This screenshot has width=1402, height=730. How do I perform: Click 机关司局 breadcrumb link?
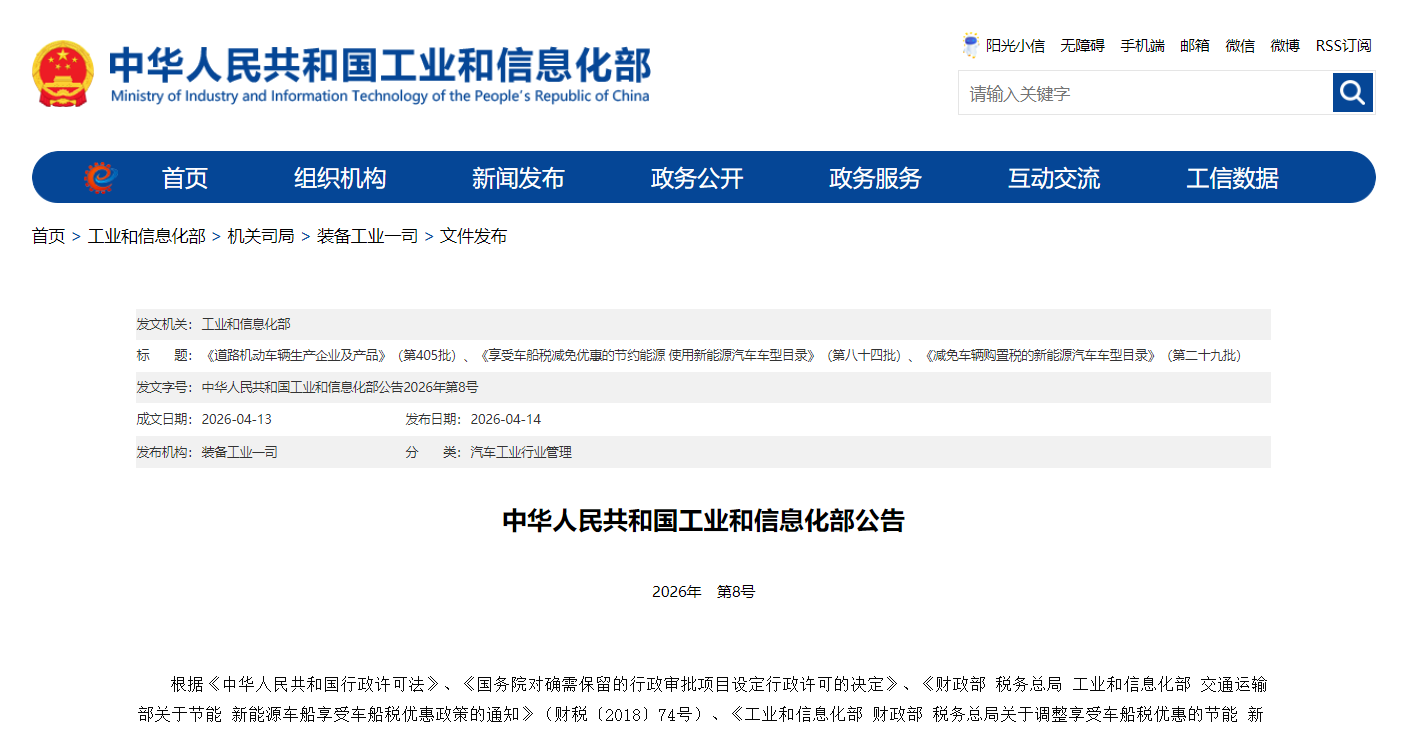point(261,236)
